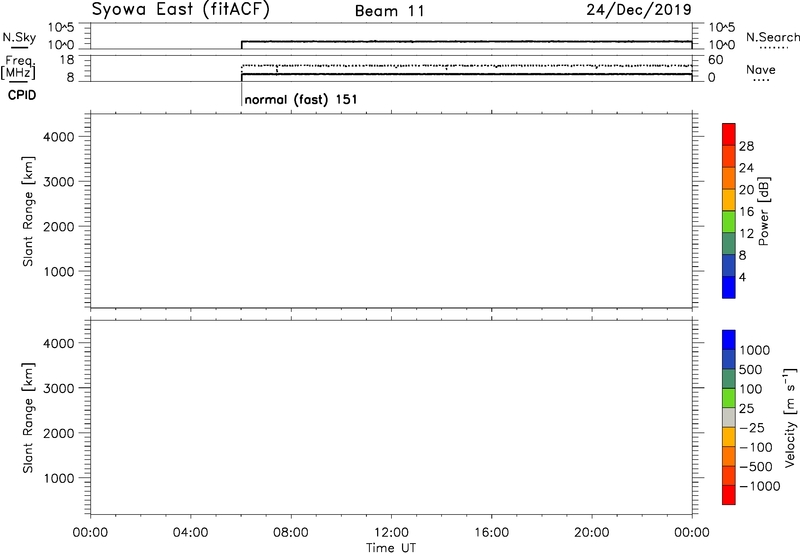800x554 pixels.
Task: Click the '1000' Velocity colorbar value
Action: pyautogui.click(x=755, y=350)
